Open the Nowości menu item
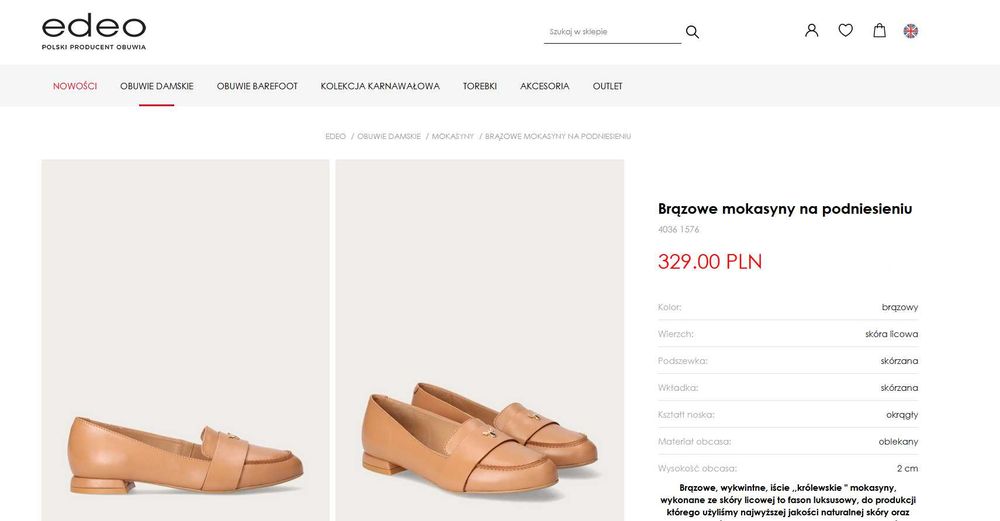Viewport: 1000px width, 521px height. click(75, 86)
